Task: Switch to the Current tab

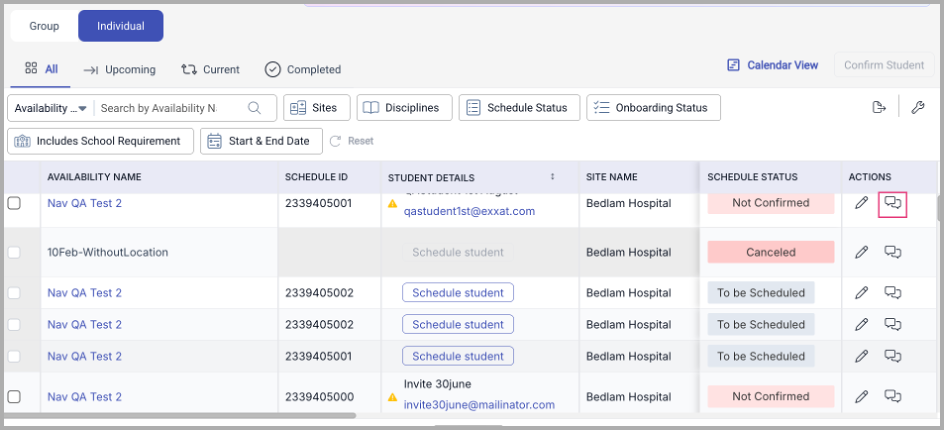Action: click(x=210, y=70)
